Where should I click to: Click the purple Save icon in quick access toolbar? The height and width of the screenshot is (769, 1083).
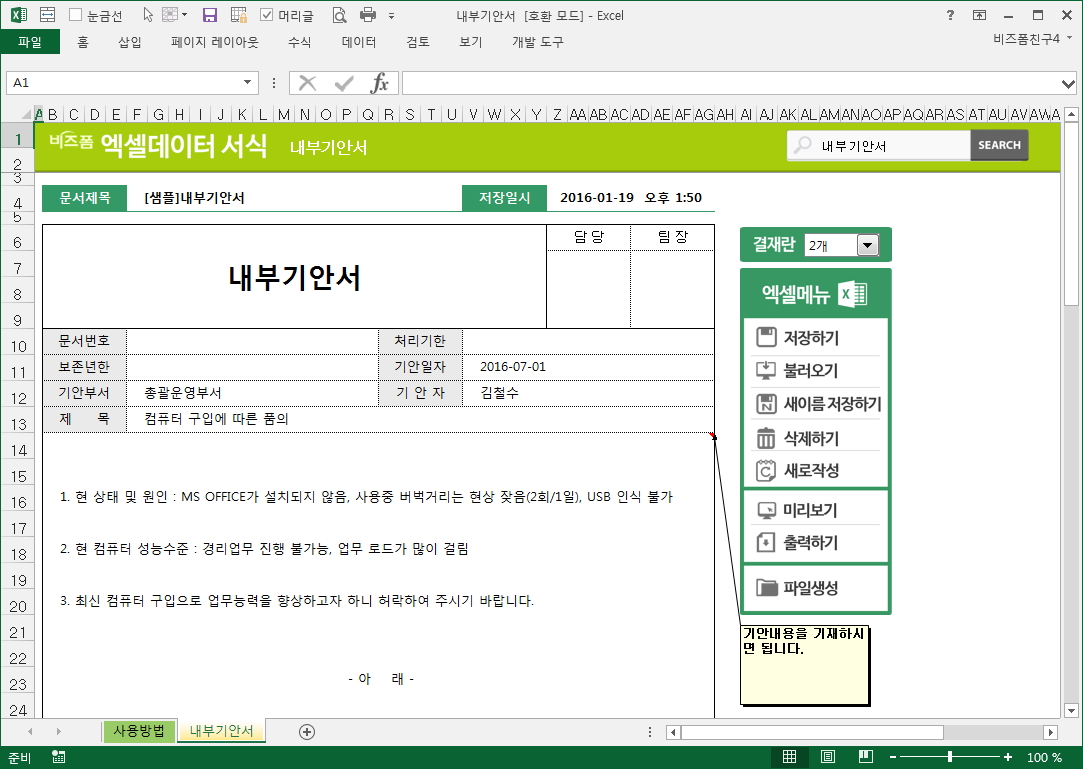(x=210, y=15)
